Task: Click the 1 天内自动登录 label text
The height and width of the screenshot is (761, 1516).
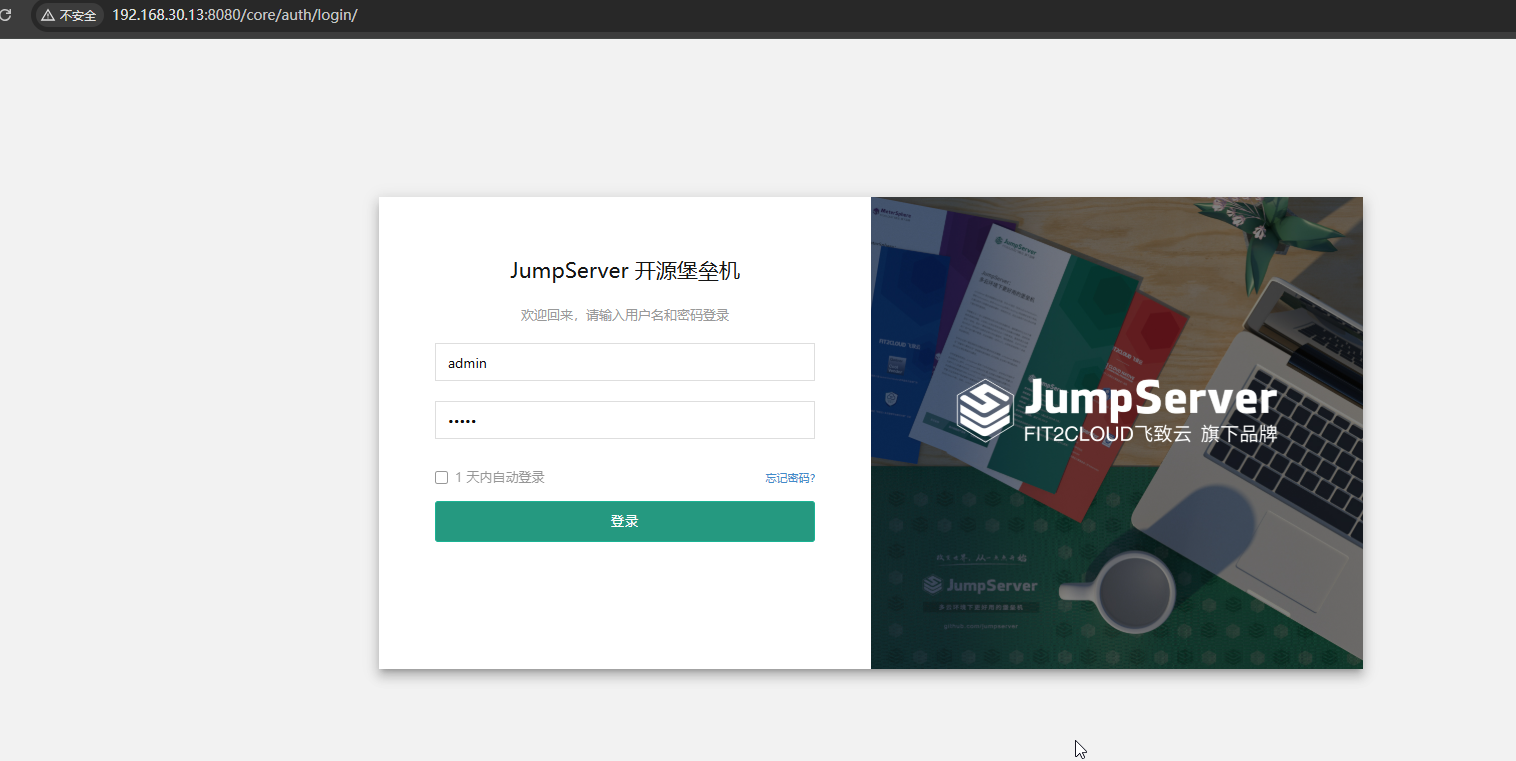Action: coord(500,478)
